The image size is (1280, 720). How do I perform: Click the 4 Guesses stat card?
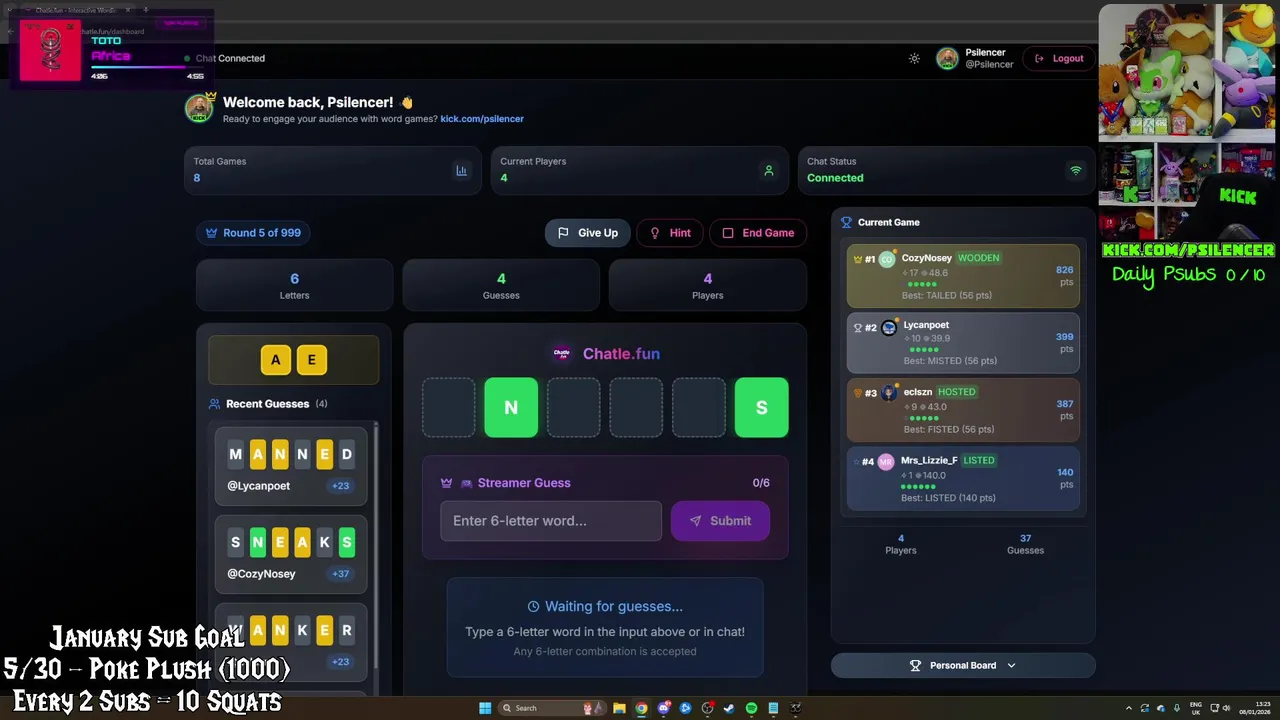pyautogui.click(x=501, y=285)
